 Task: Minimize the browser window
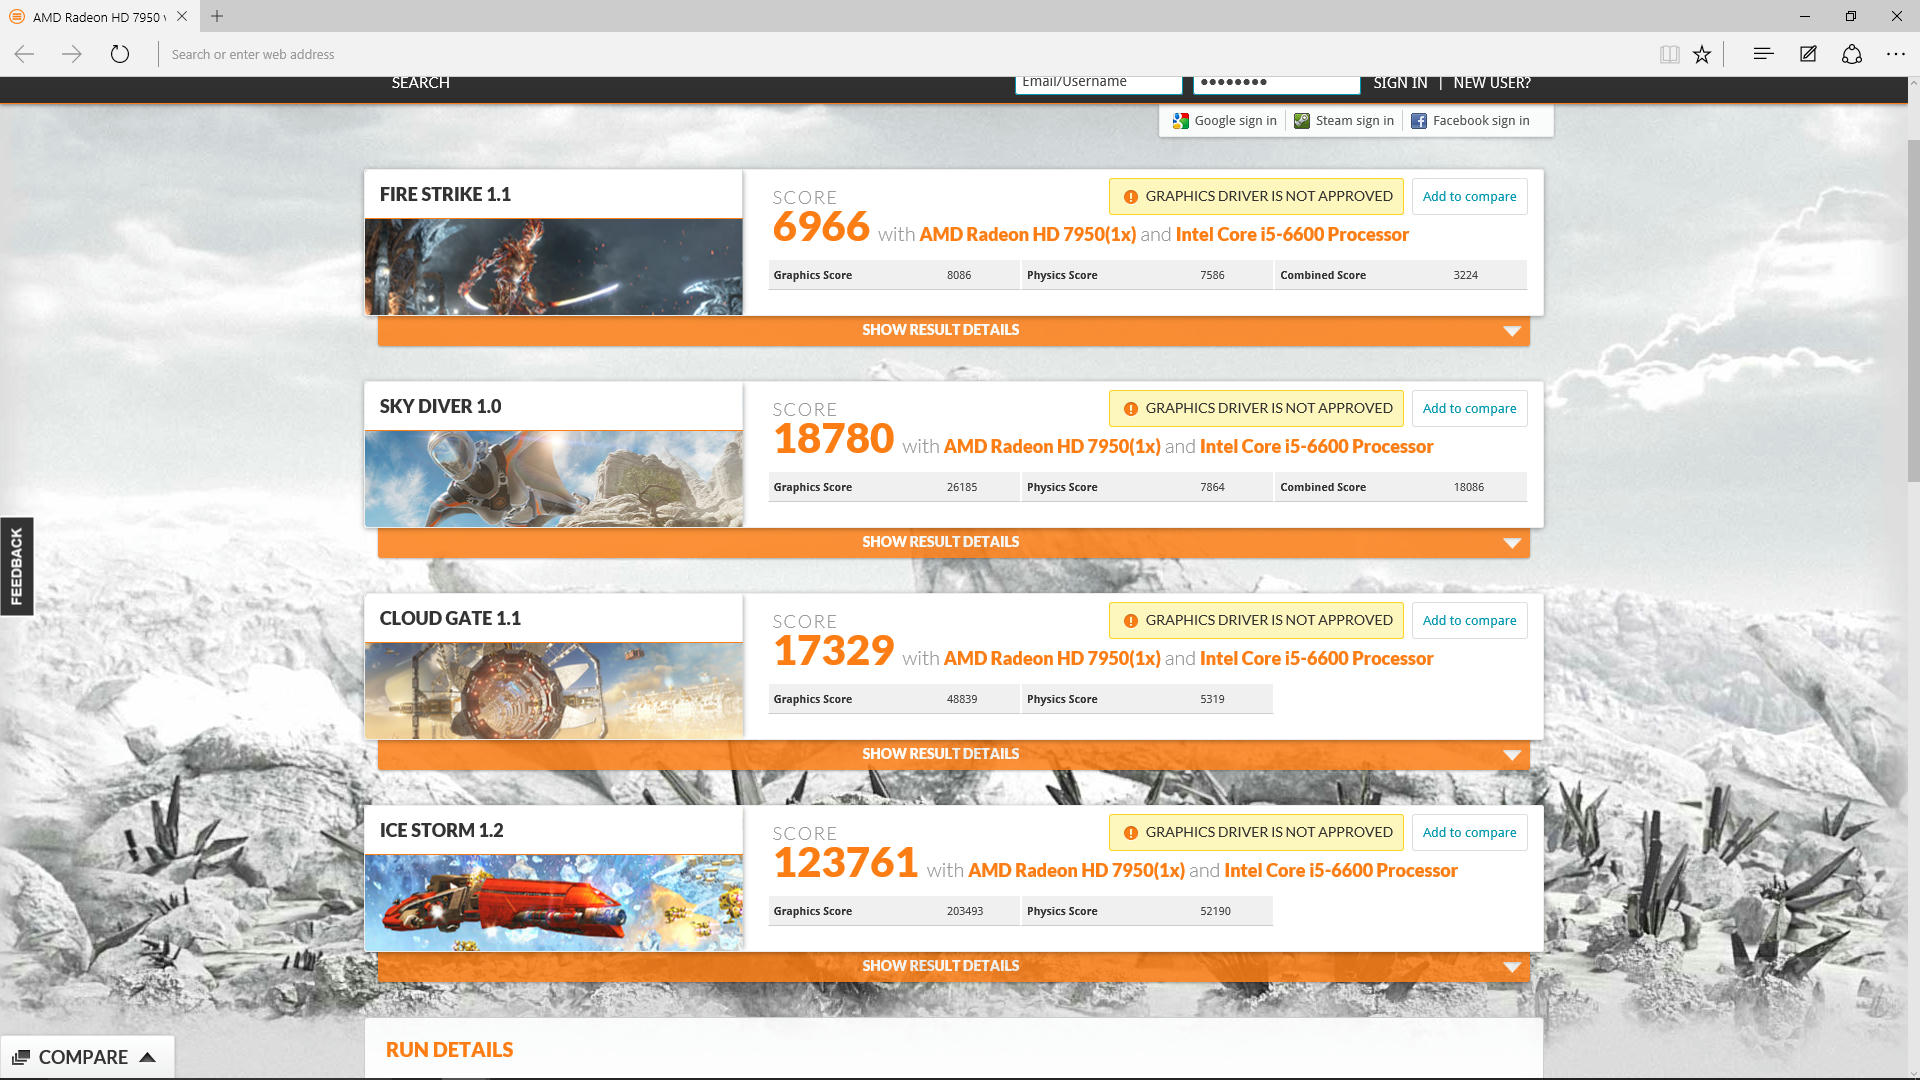click(x=1805, y=16)
